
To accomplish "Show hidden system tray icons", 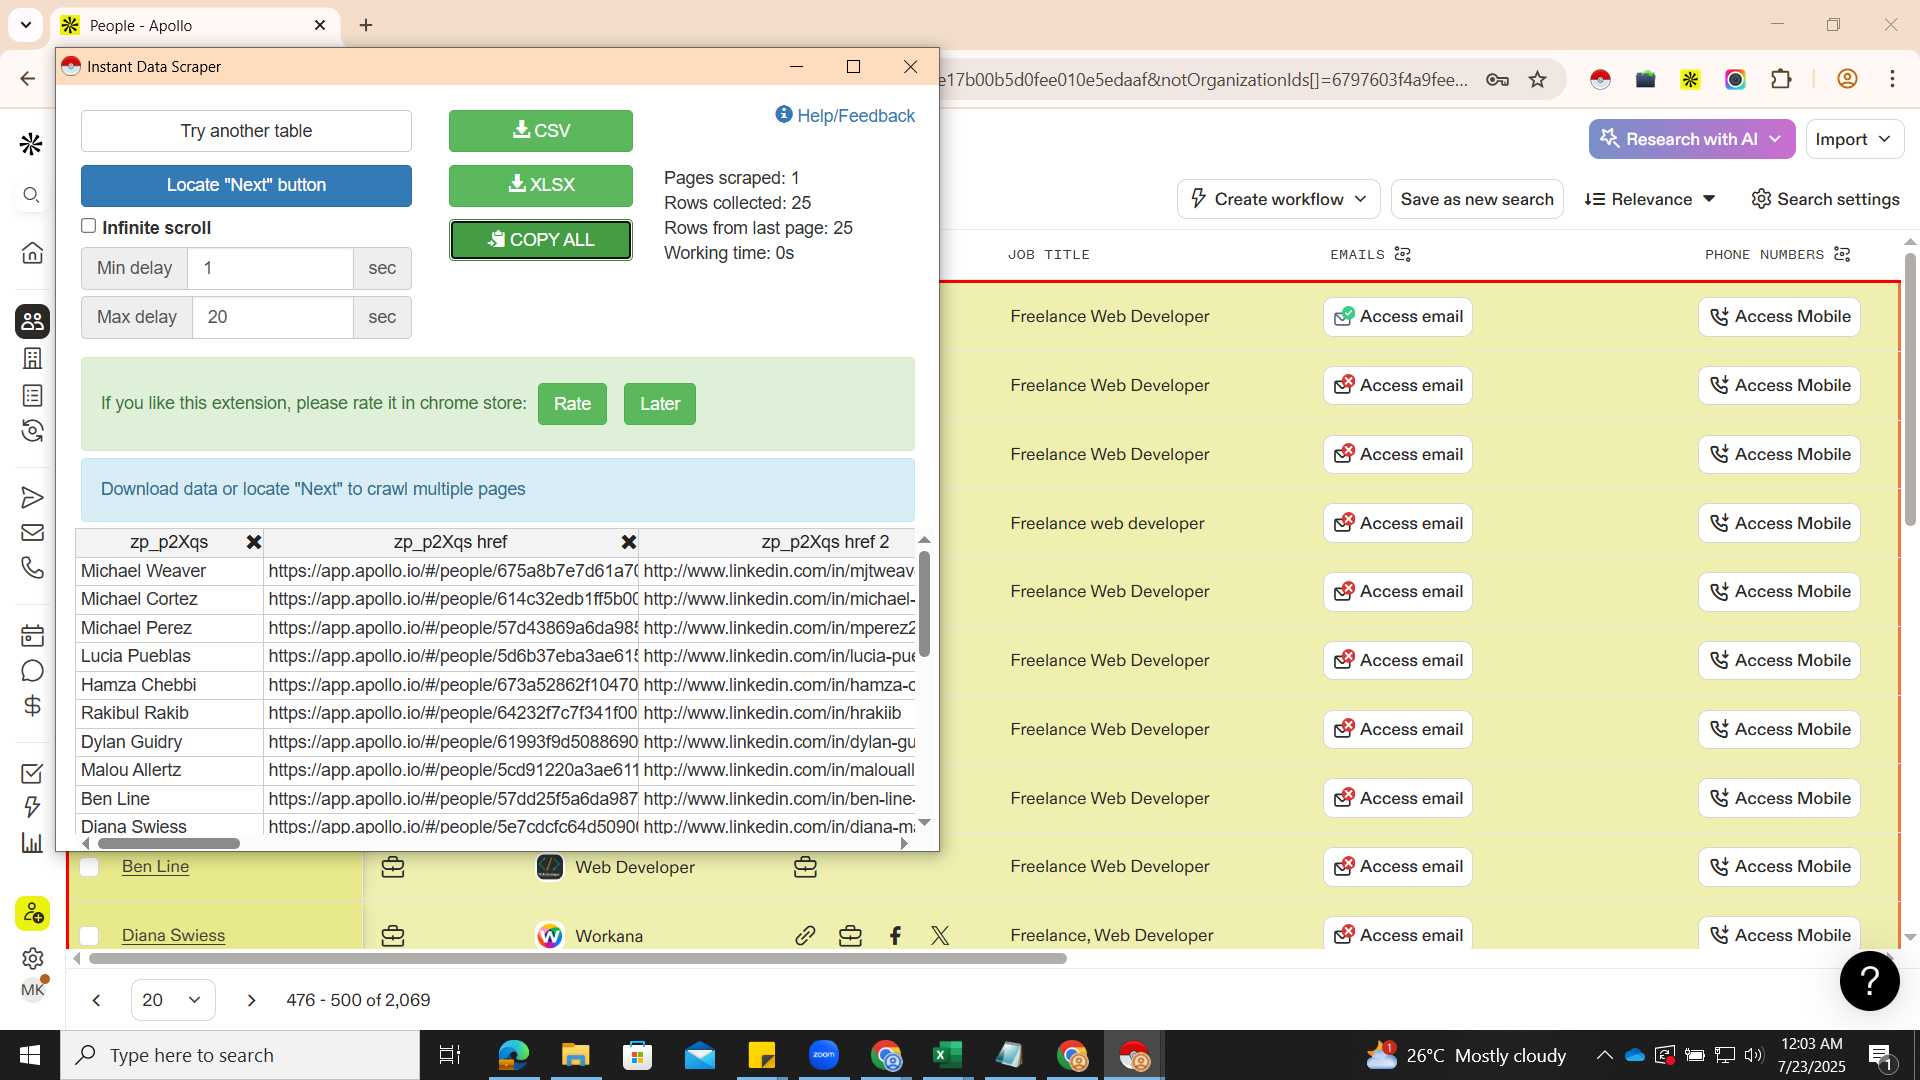I will [x=1604, y=1055].
